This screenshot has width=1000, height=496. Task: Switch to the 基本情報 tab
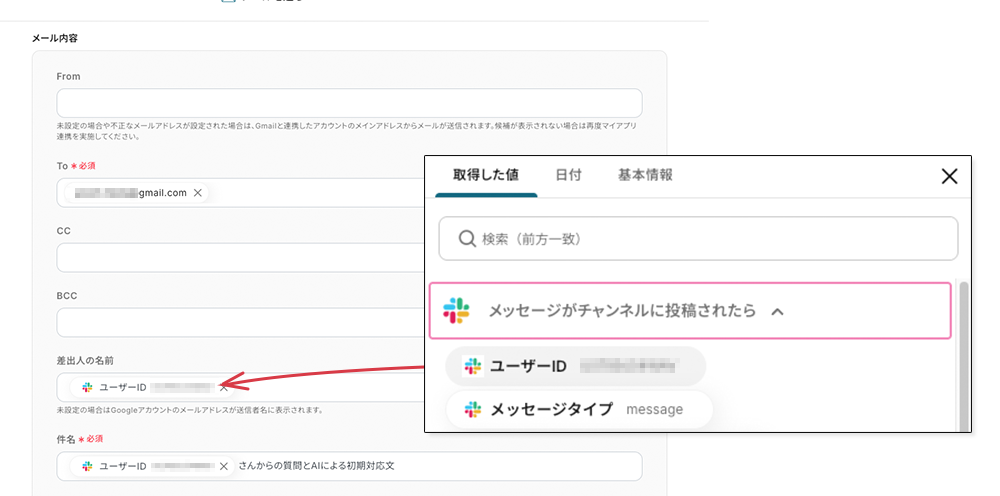pyautogui.click(x=645, y=175)
